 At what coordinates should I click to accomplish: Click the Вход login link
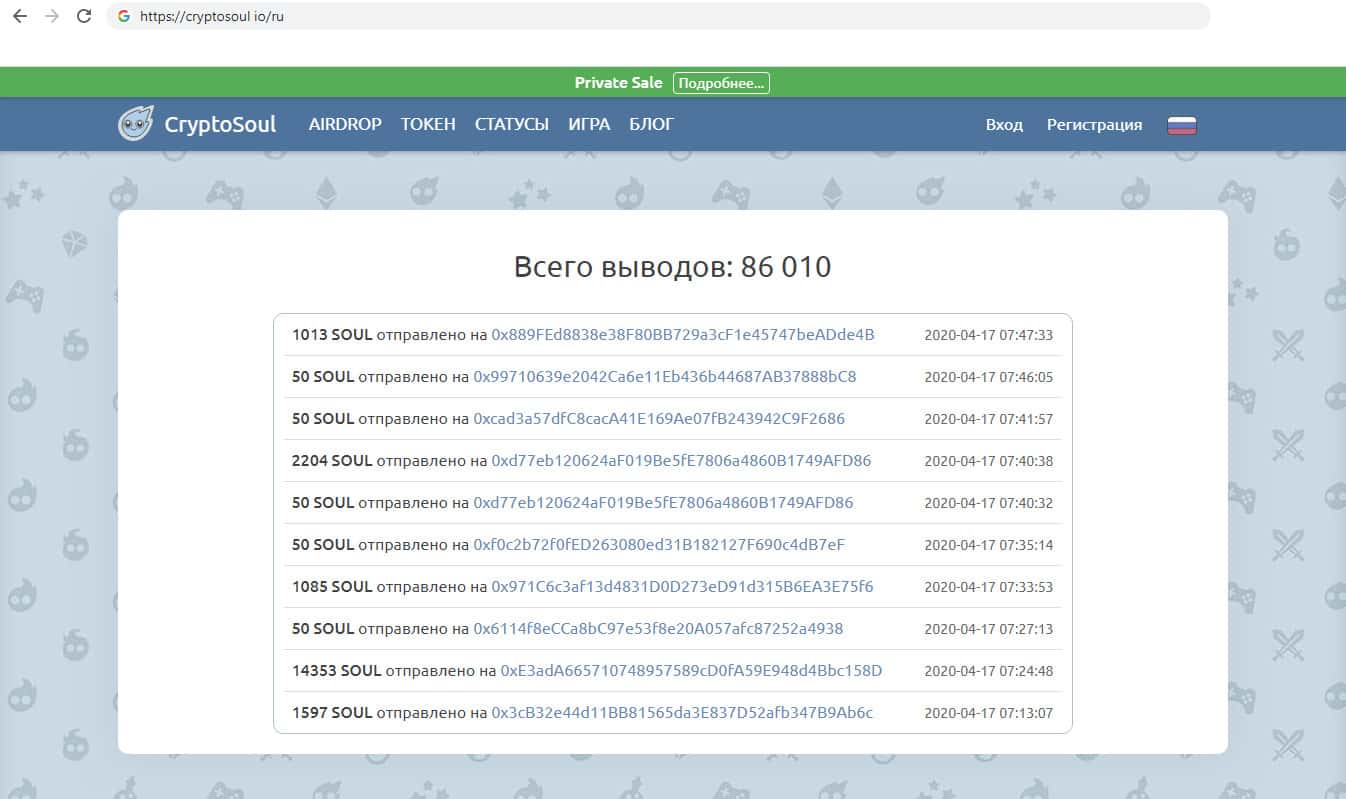point(1004,125)
